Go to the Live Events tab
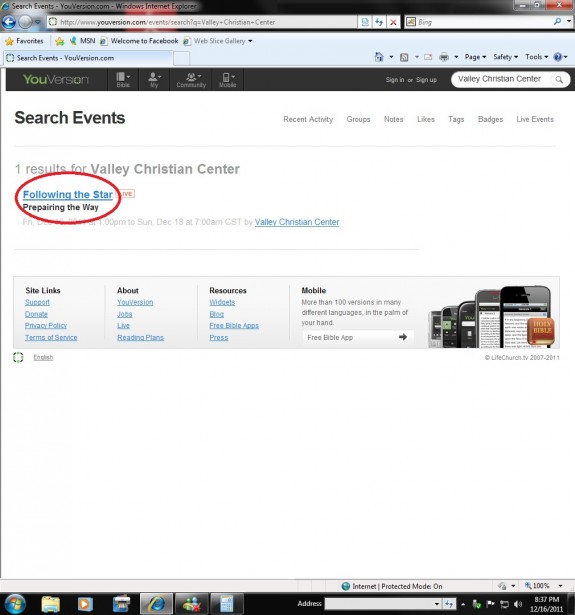Image resolution: width=575 pixels, height=615 pixels. point(535,119)
